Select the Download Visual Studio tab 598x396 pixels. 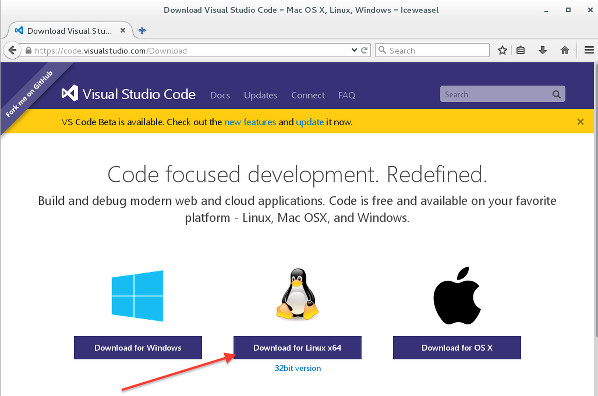(x=70, y=31)
